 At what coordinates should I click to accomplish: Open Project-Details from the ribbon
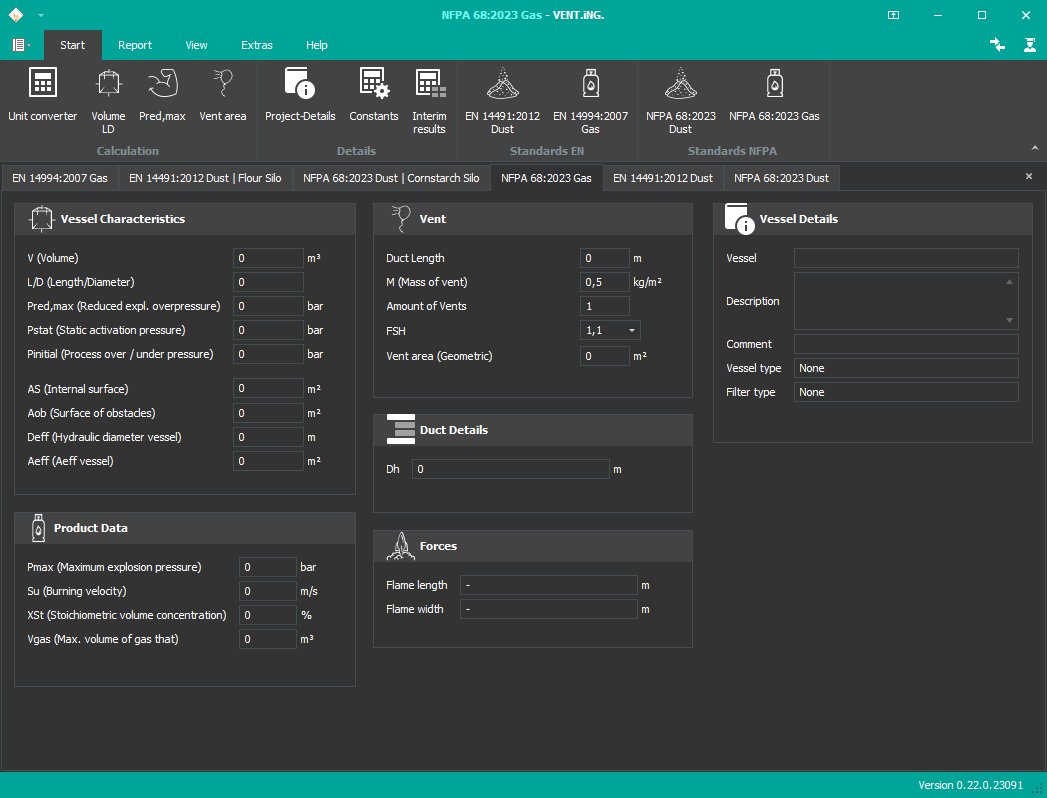[x=300, y=97]
